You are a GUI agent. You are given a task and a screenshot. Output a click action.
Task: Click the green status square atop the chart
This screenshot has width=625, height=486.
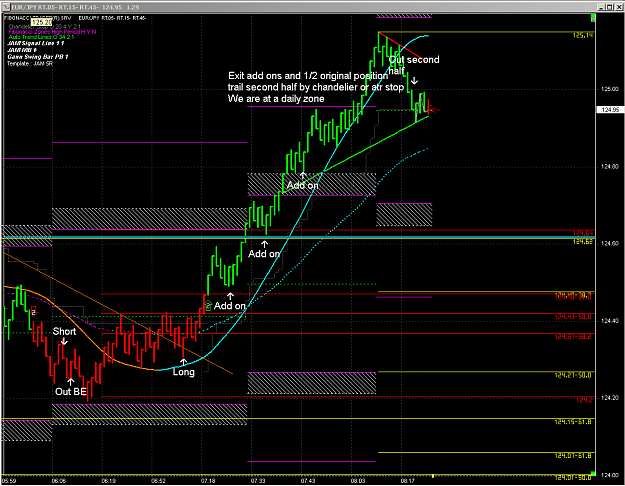[593, 18]
